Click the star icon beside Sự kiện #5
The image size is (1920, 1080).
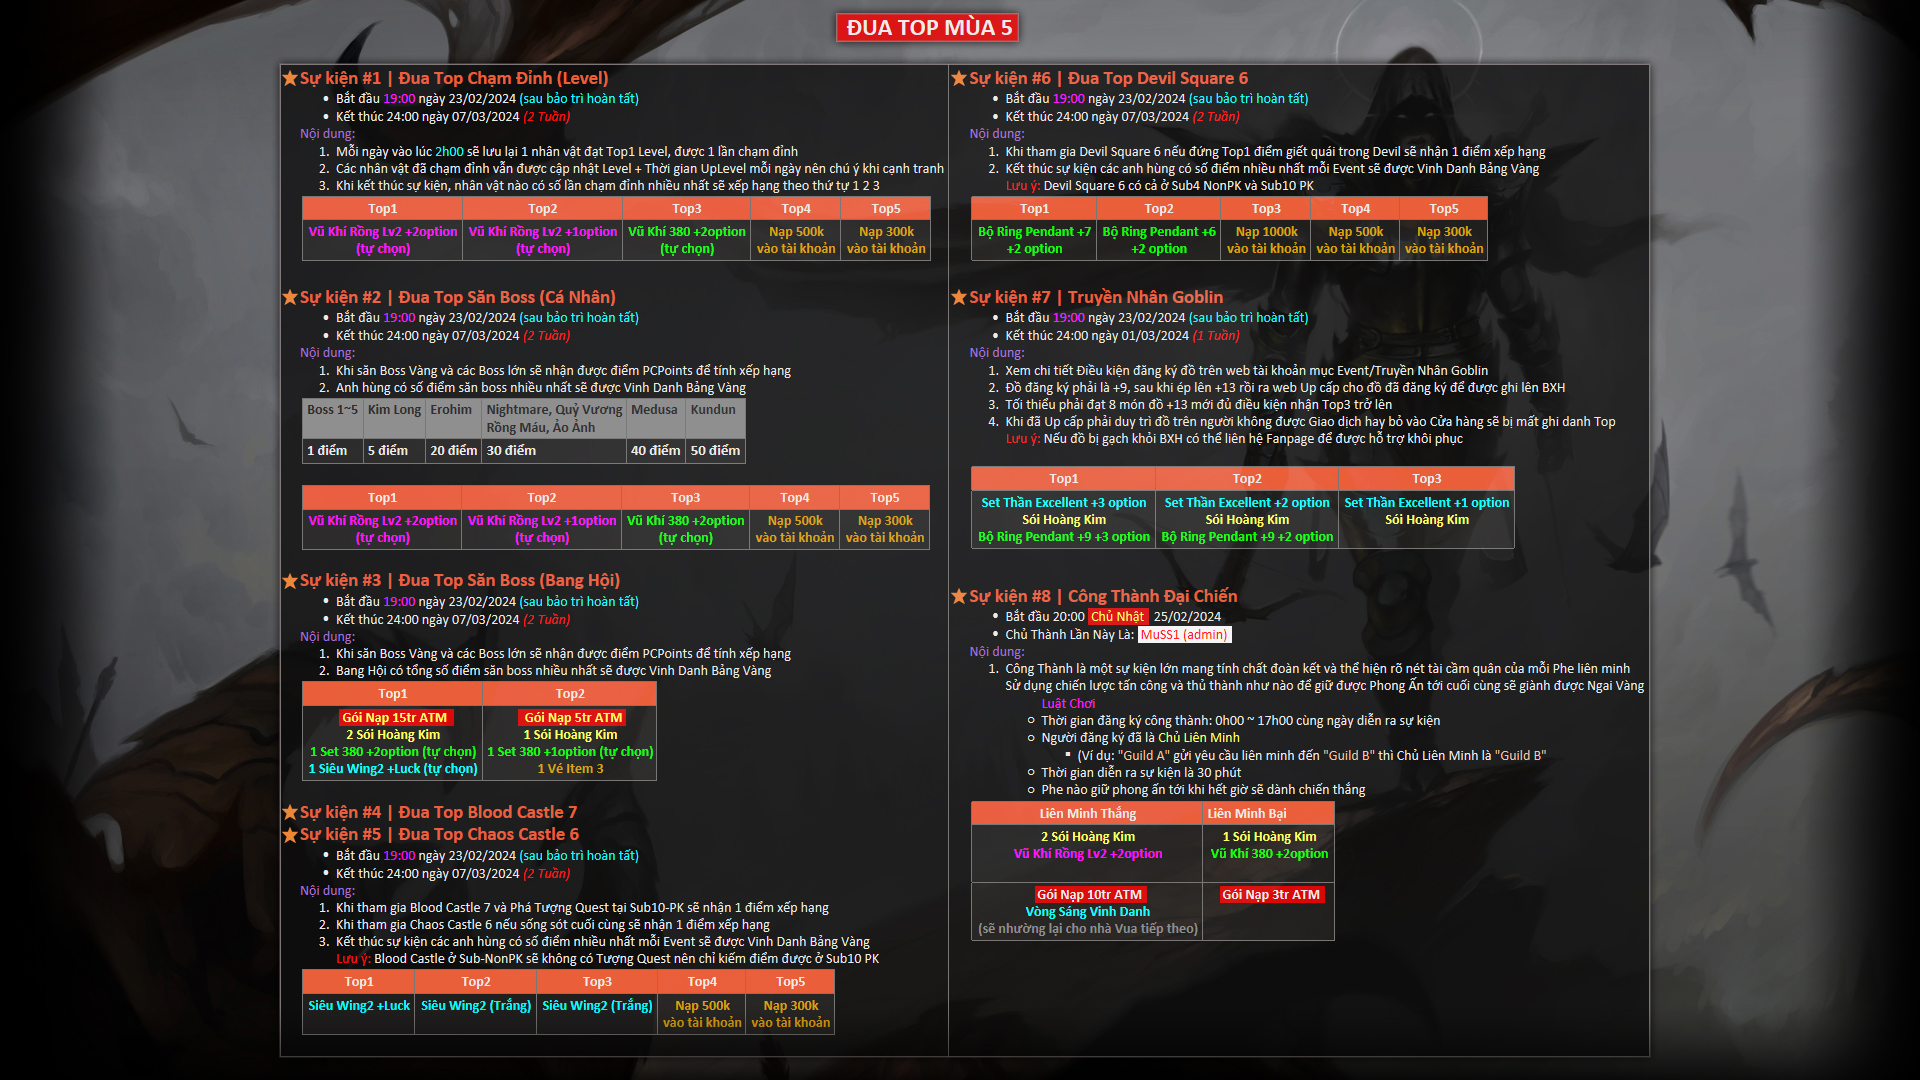click(x=290, y=834)
